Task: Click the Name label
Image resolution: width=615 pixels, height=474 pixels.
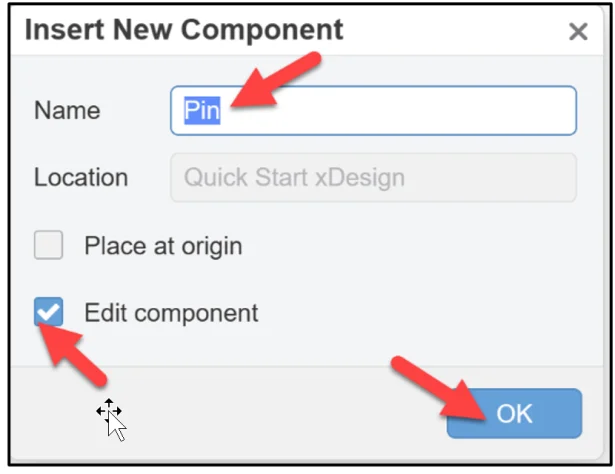Action: pyautogui.click(x=67, y=111)
